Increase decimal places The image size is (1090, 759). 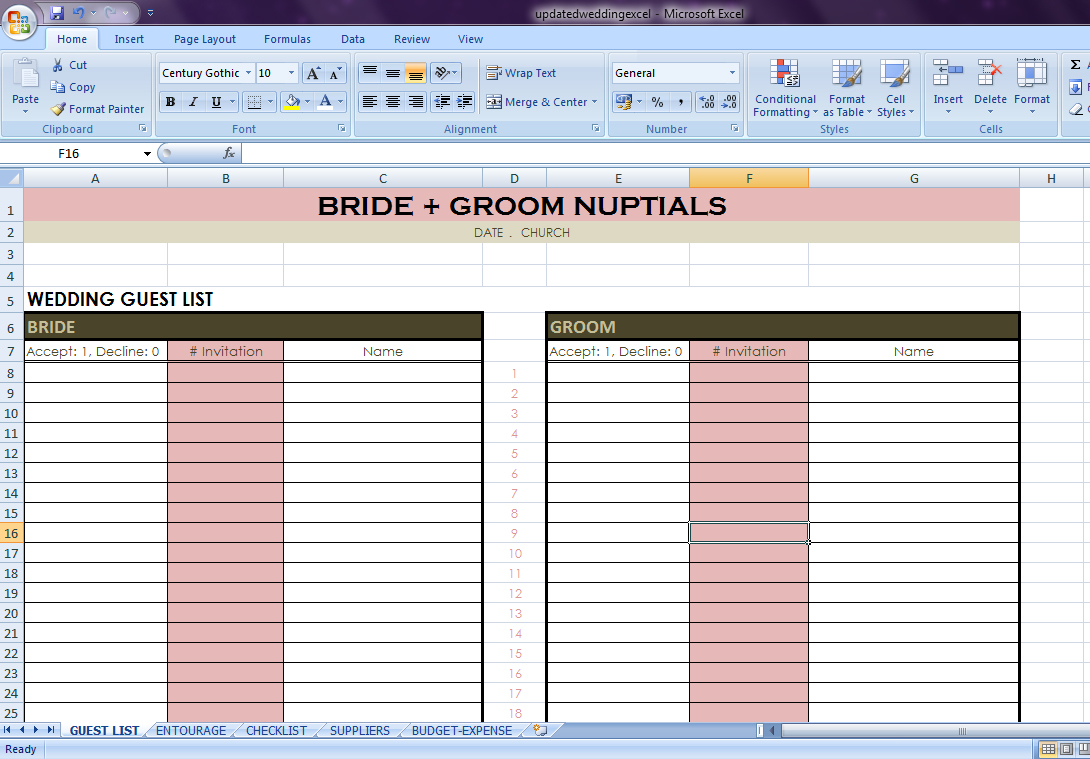pos(706,102)
